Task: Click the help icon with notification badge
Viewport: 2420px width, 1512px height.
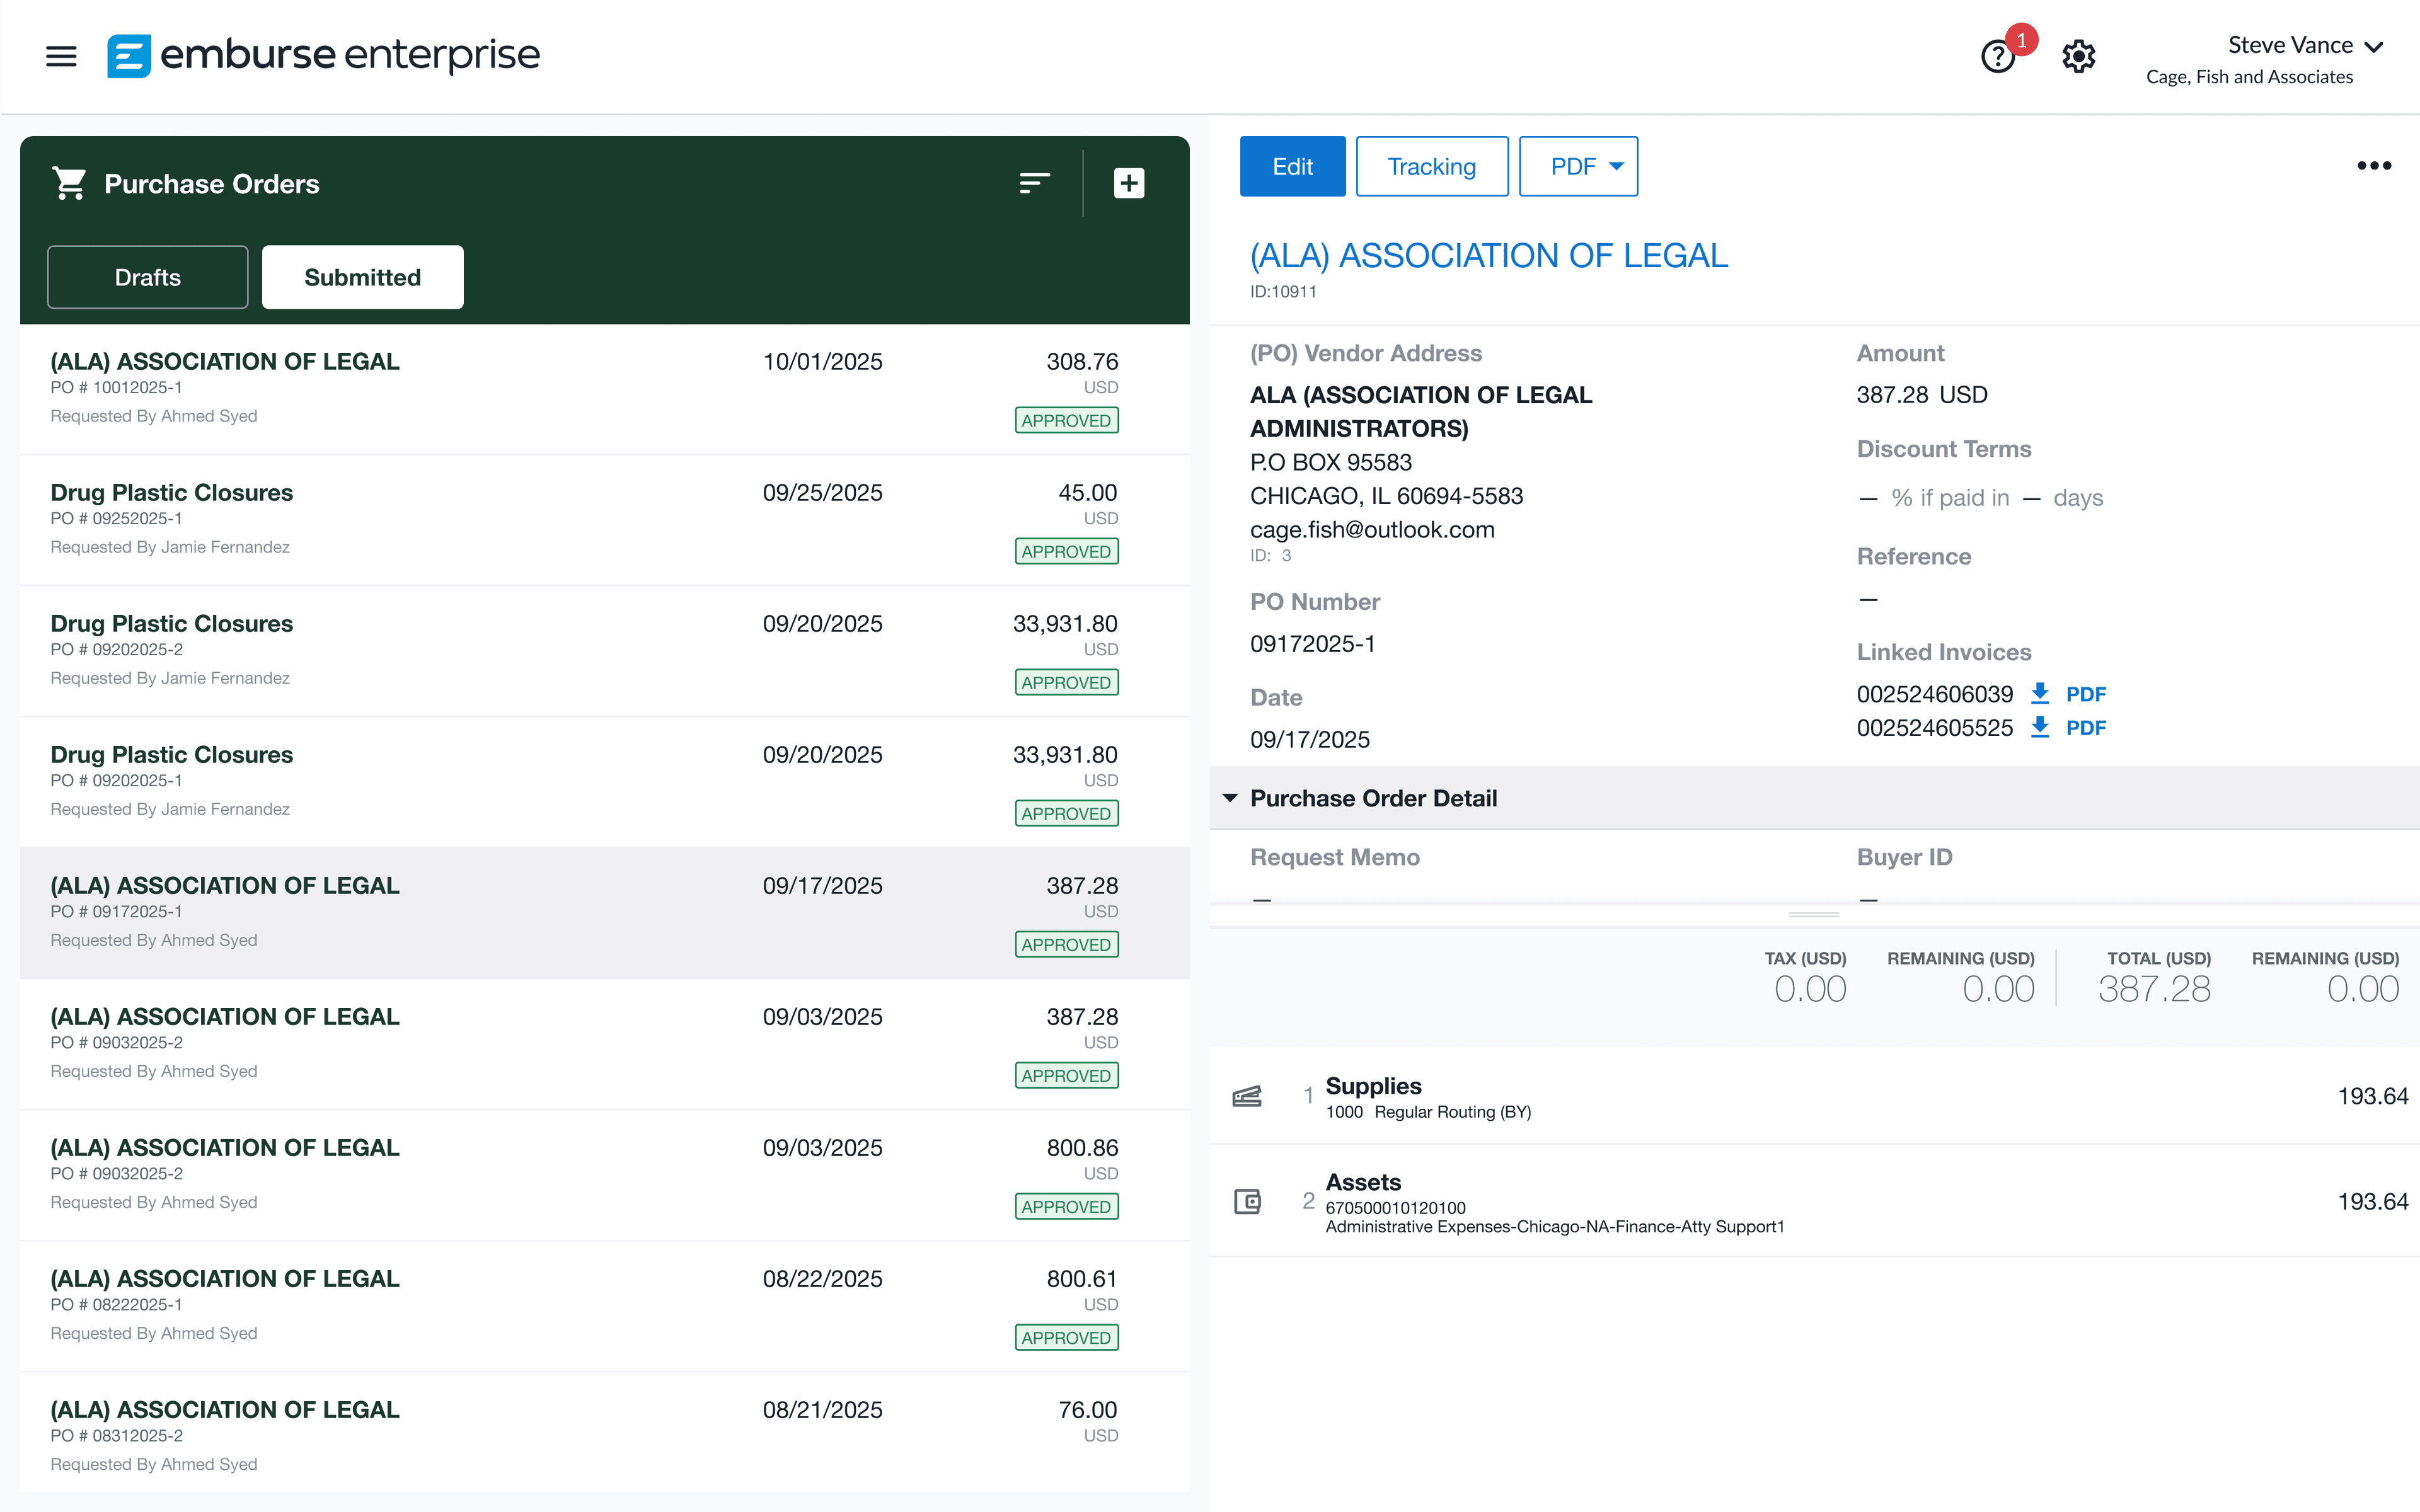Action: click(x=1998, y=56)
